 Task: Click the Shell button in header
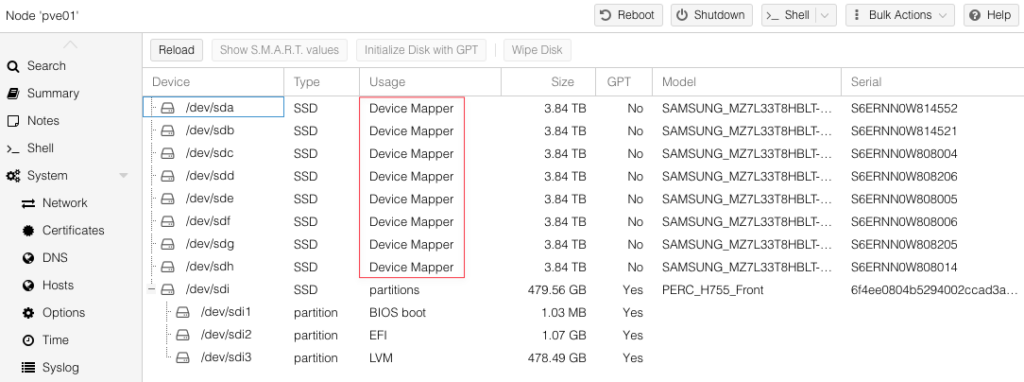[790, 15]
